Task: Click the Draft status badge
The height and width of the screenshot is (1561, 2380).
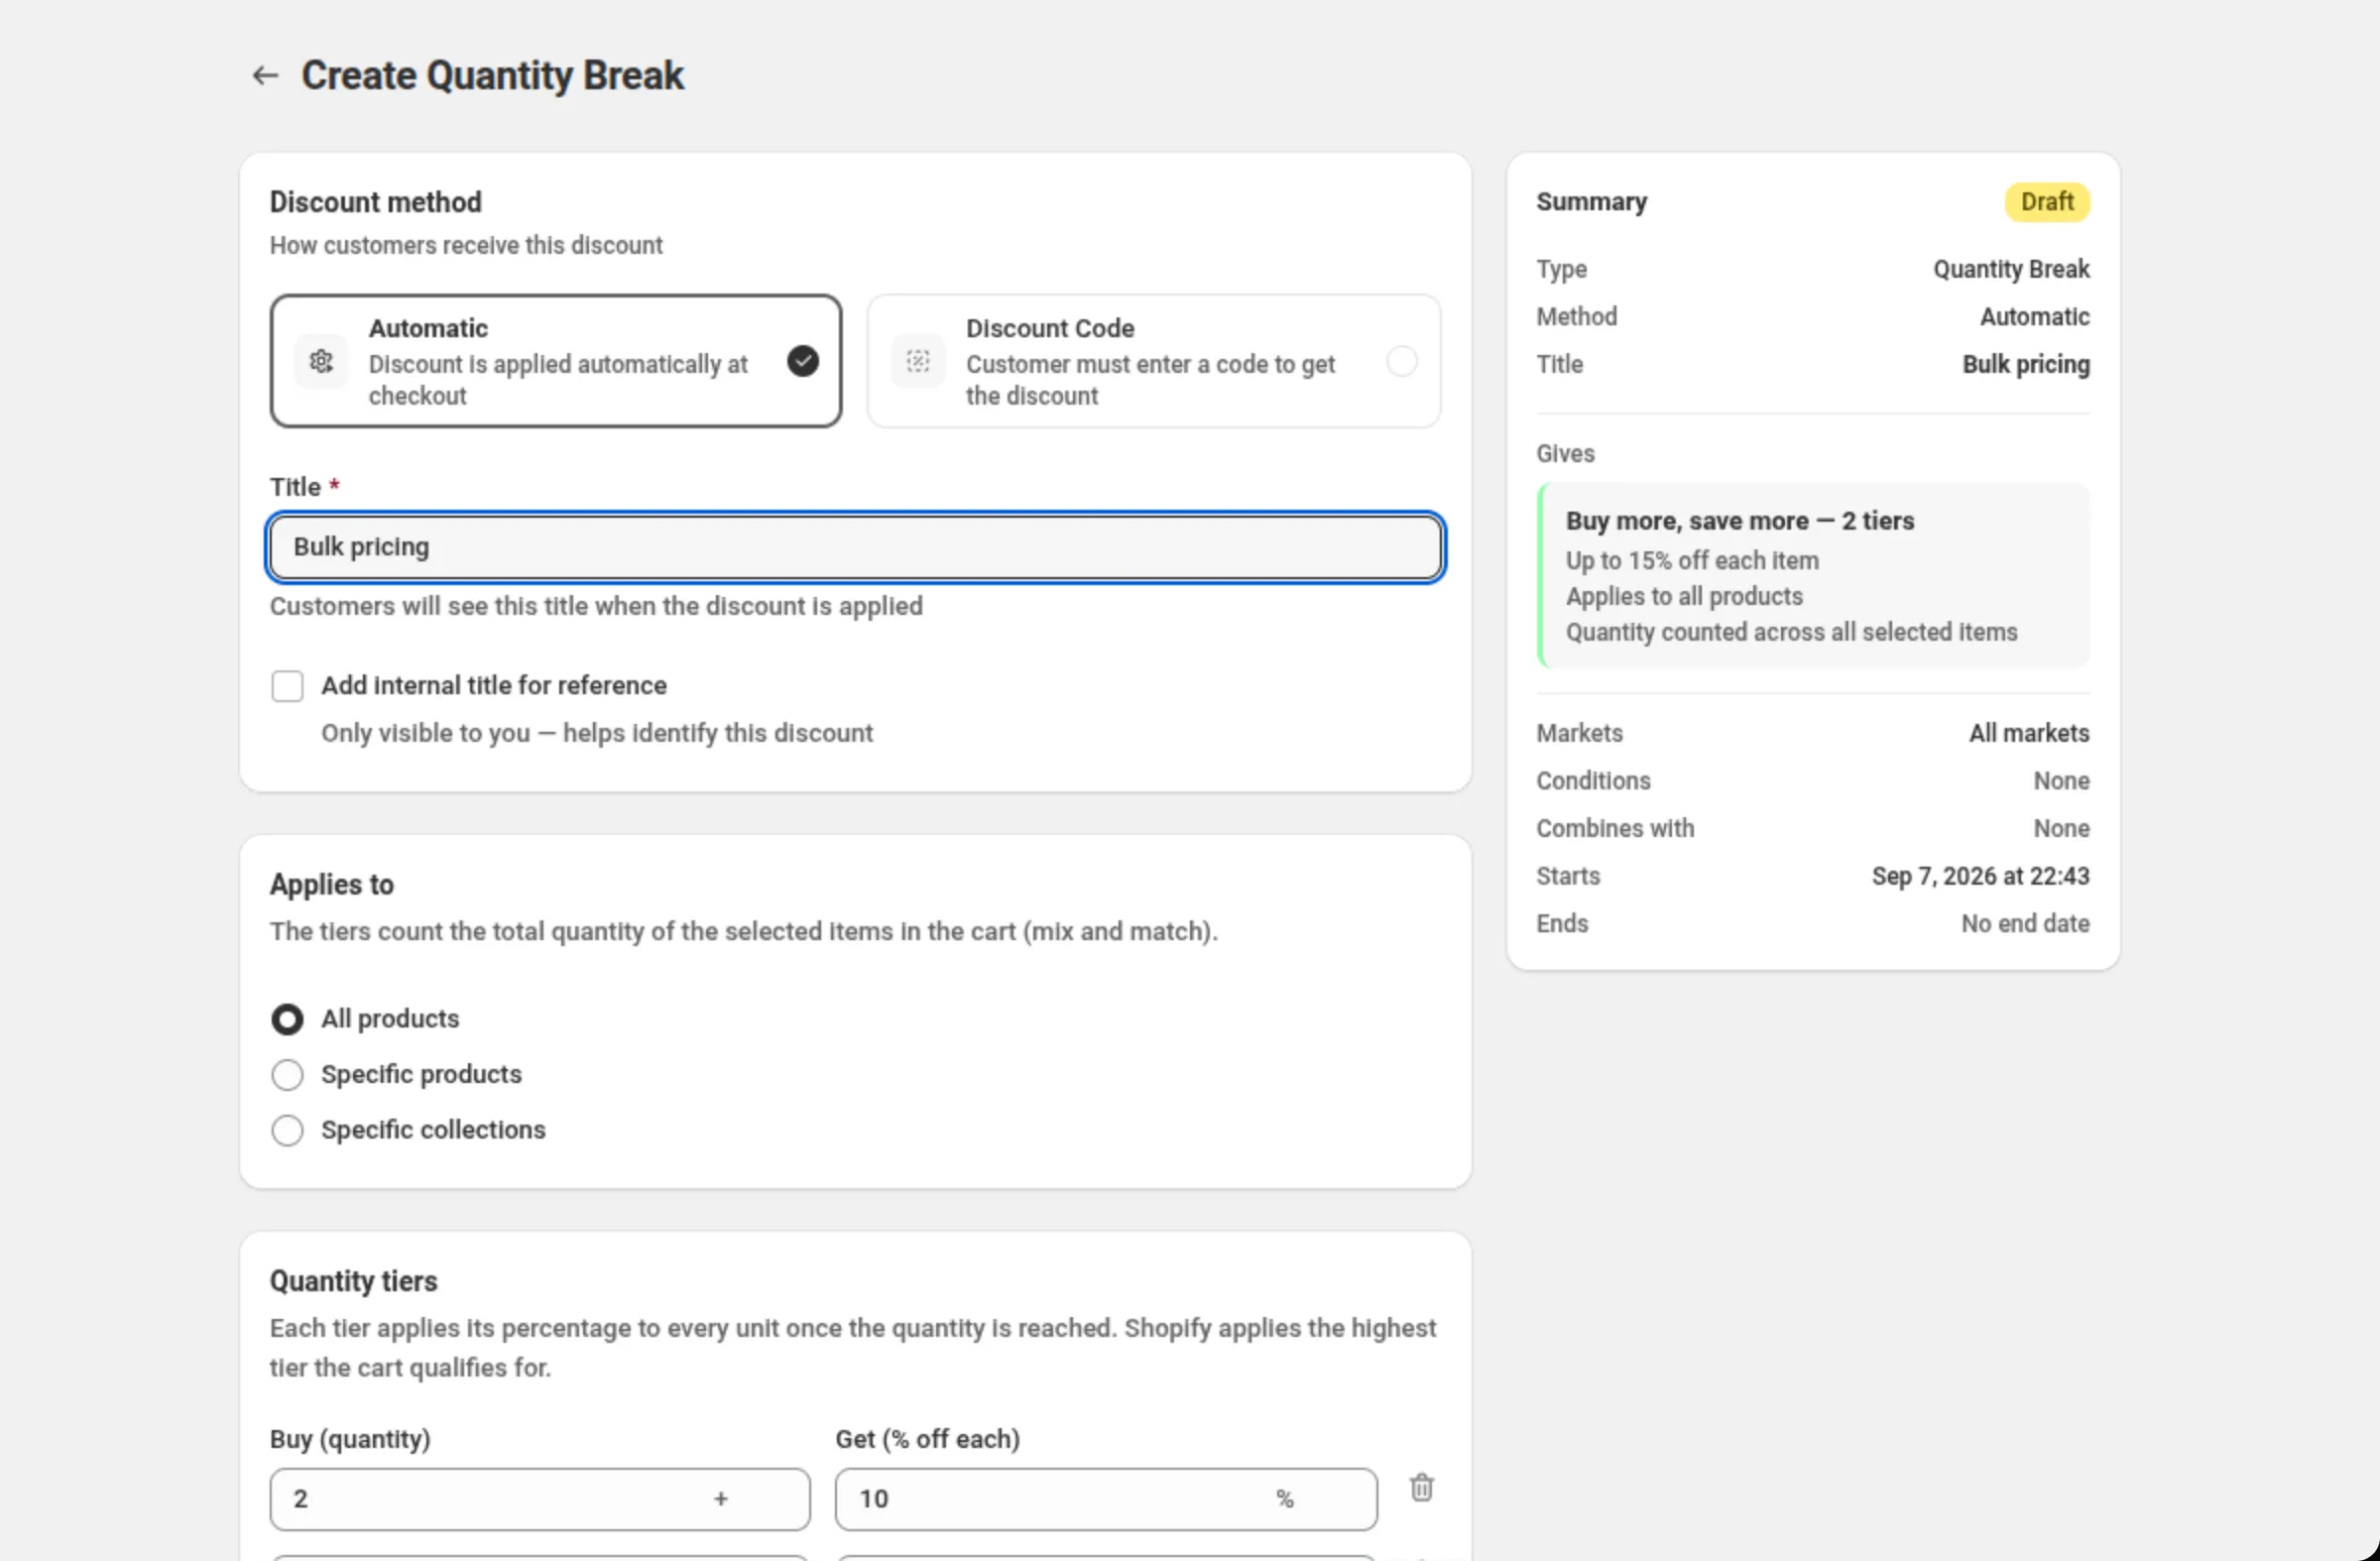Action: click(2047, 202)
